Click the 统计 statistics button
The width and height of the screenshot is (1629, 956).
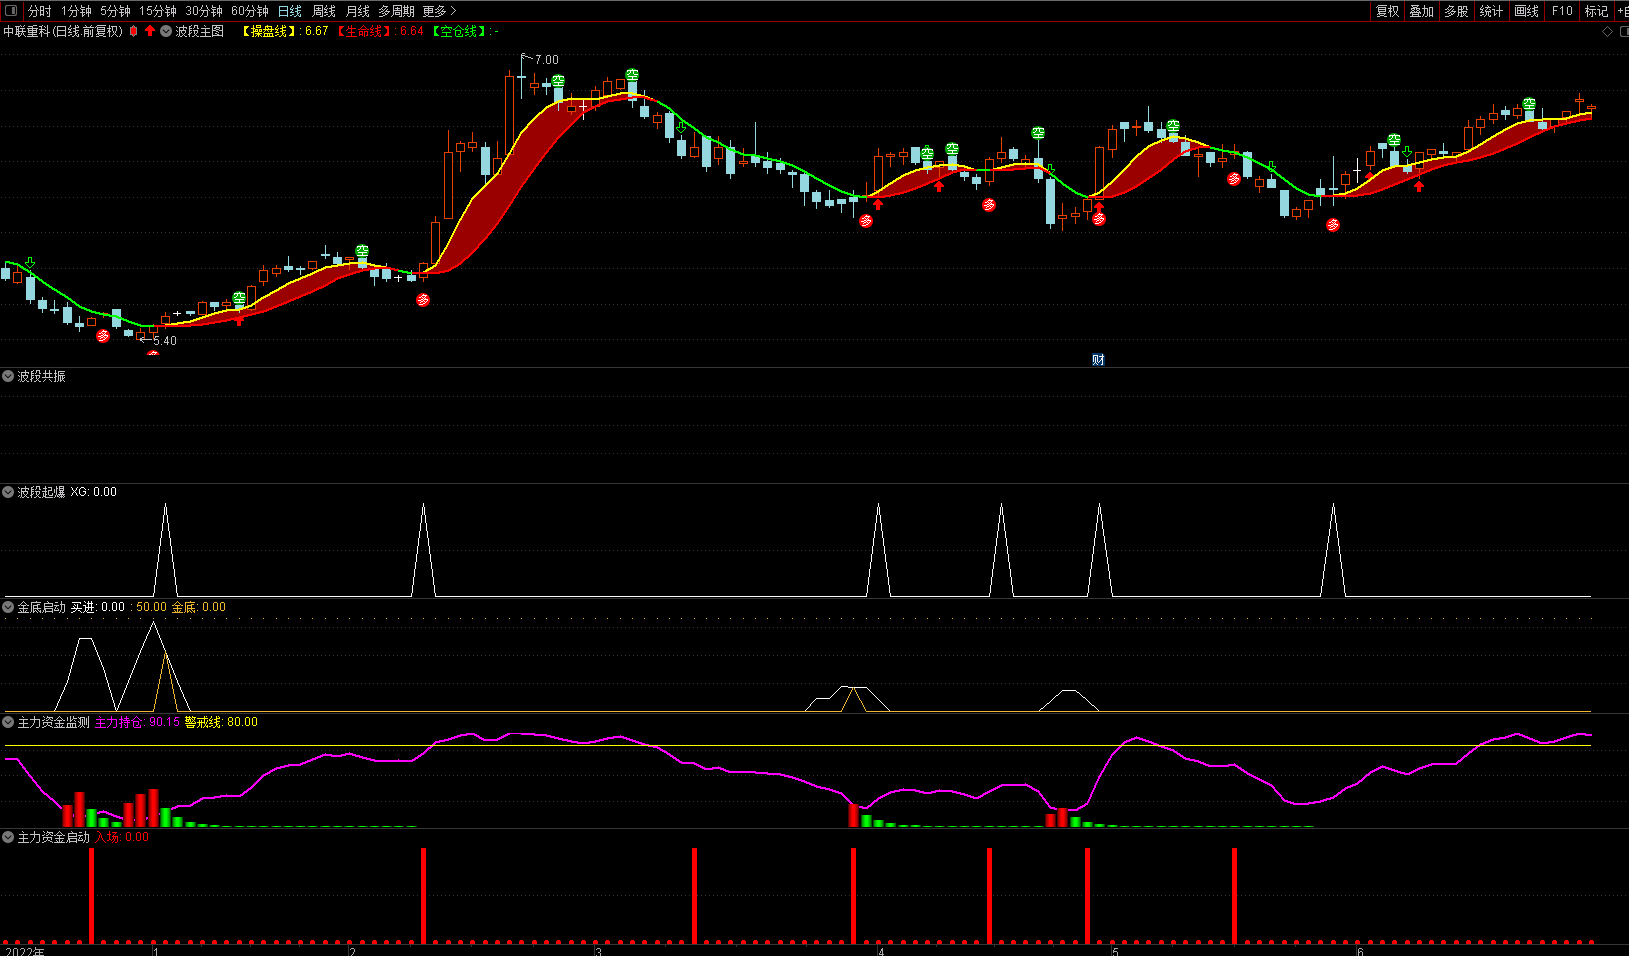1491,11
